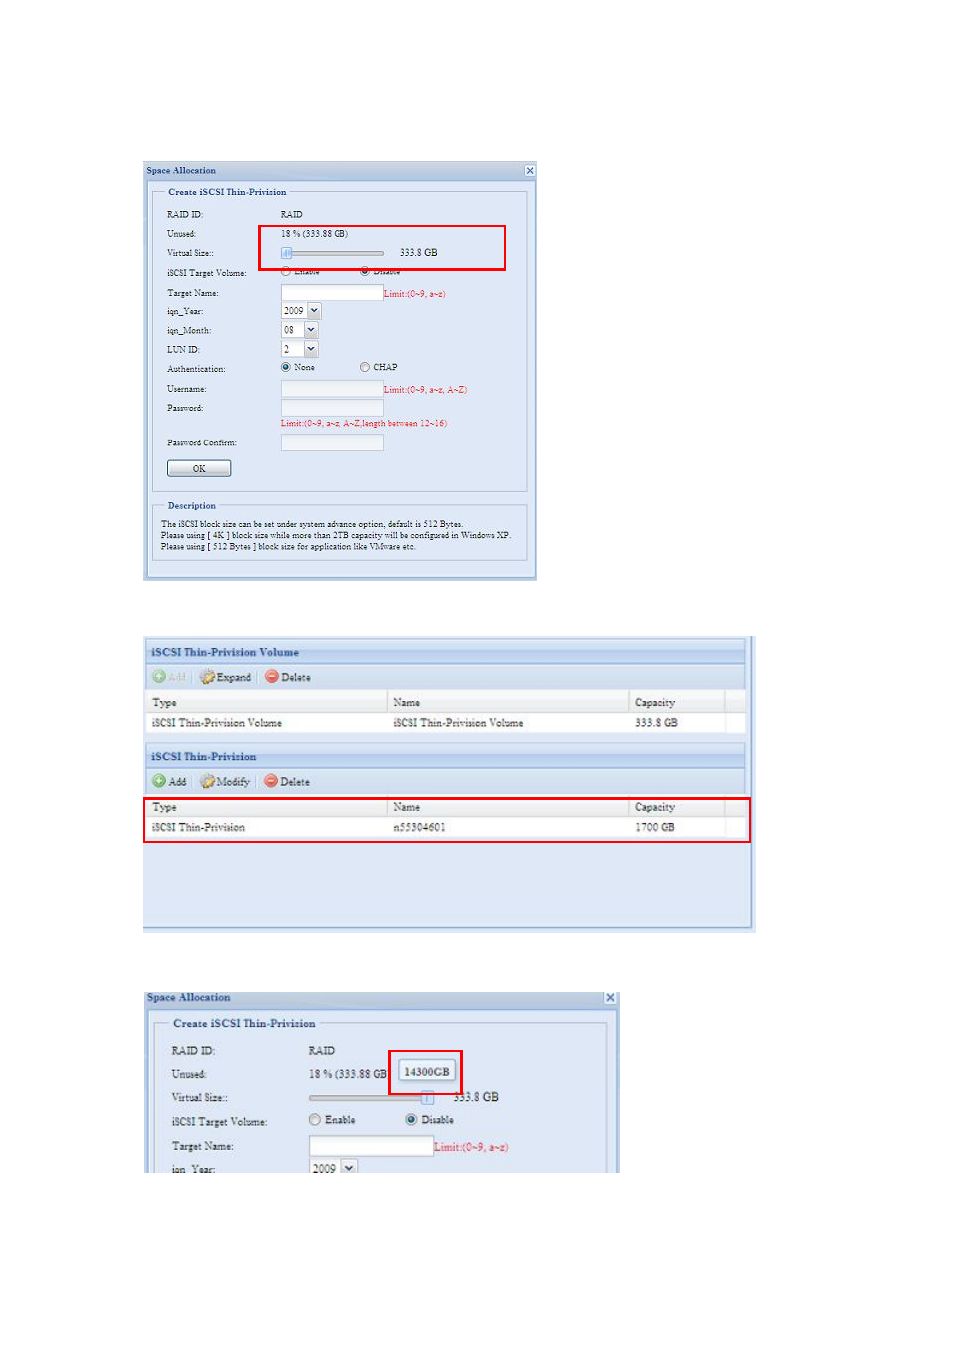Viewport: 954px width, 1350px height.
Task: Click the 'iSCSI Thin-Privision' panel header
Action: 445,757
